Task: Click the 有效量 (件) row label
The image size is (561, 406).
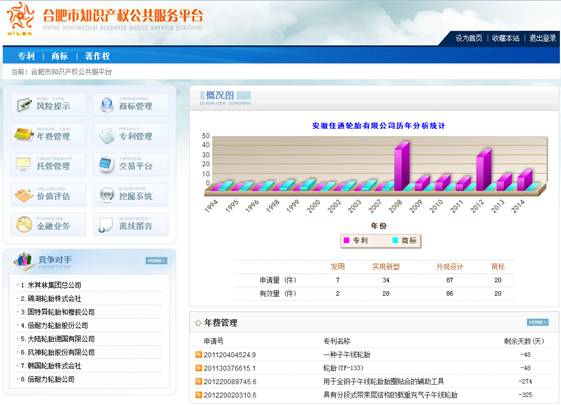Action: coord(278,294)
